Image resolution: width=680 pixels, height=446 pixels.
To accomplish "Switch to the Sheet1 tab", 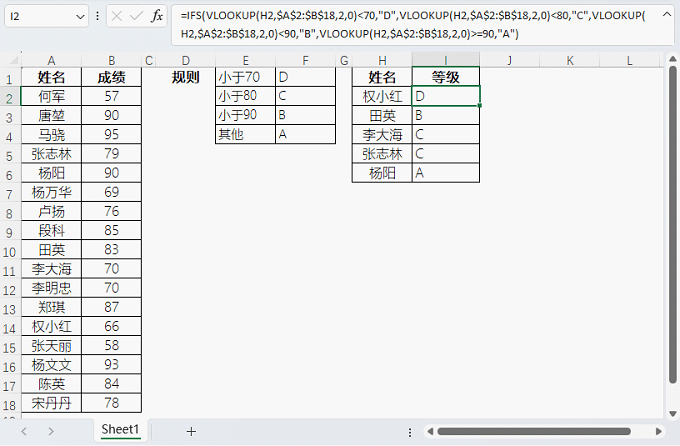I will [121, 430].
